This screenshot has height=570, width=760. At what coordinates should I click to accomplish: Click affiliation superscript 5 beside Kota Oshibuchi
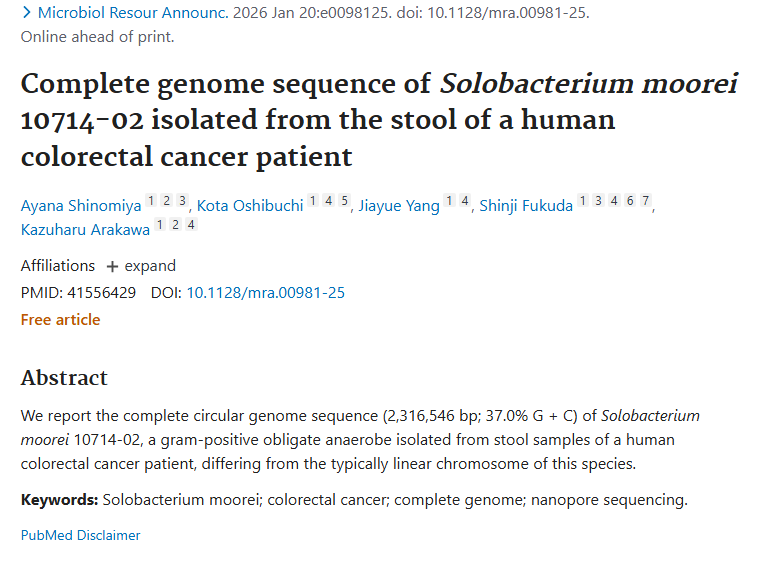coord(345,201)
